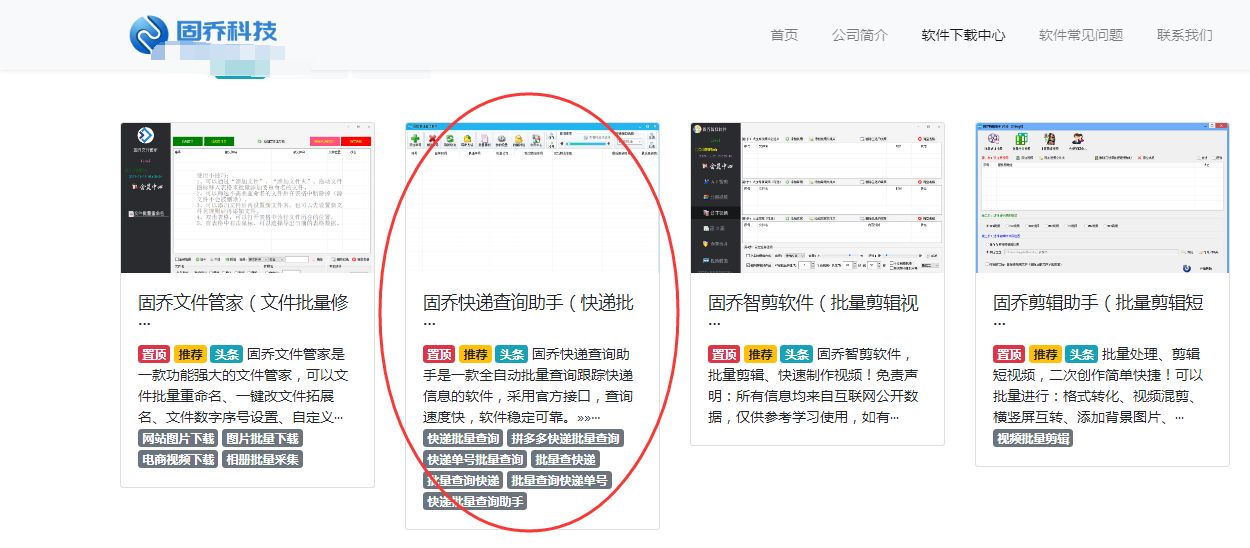Open the 固乔文件管家 title link
Viewport: 1250px width, 548px height.
click(243, 311)
